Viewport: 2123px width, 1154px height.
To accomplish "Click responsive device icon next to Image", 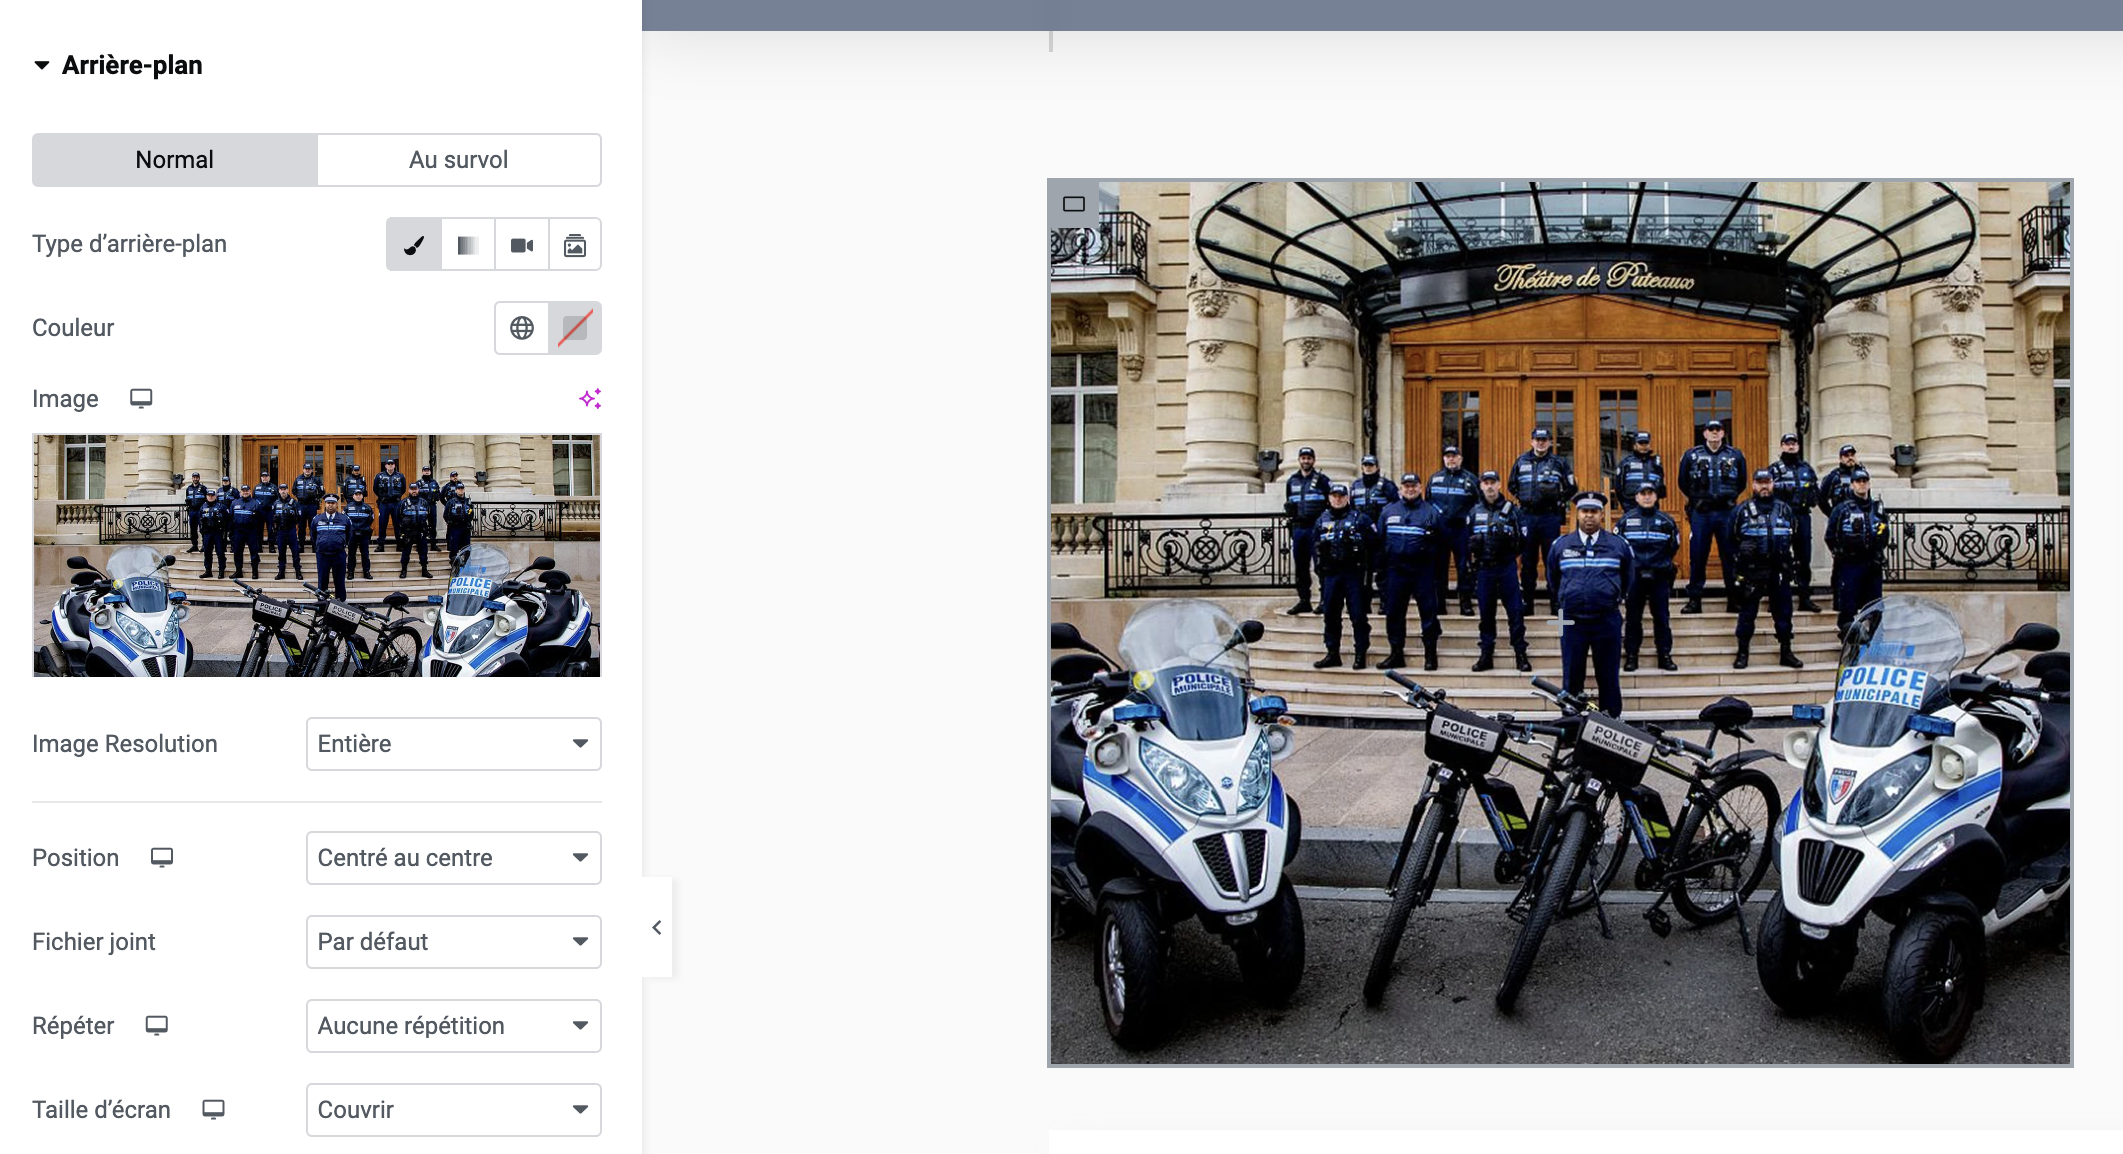I will [141, 398].
